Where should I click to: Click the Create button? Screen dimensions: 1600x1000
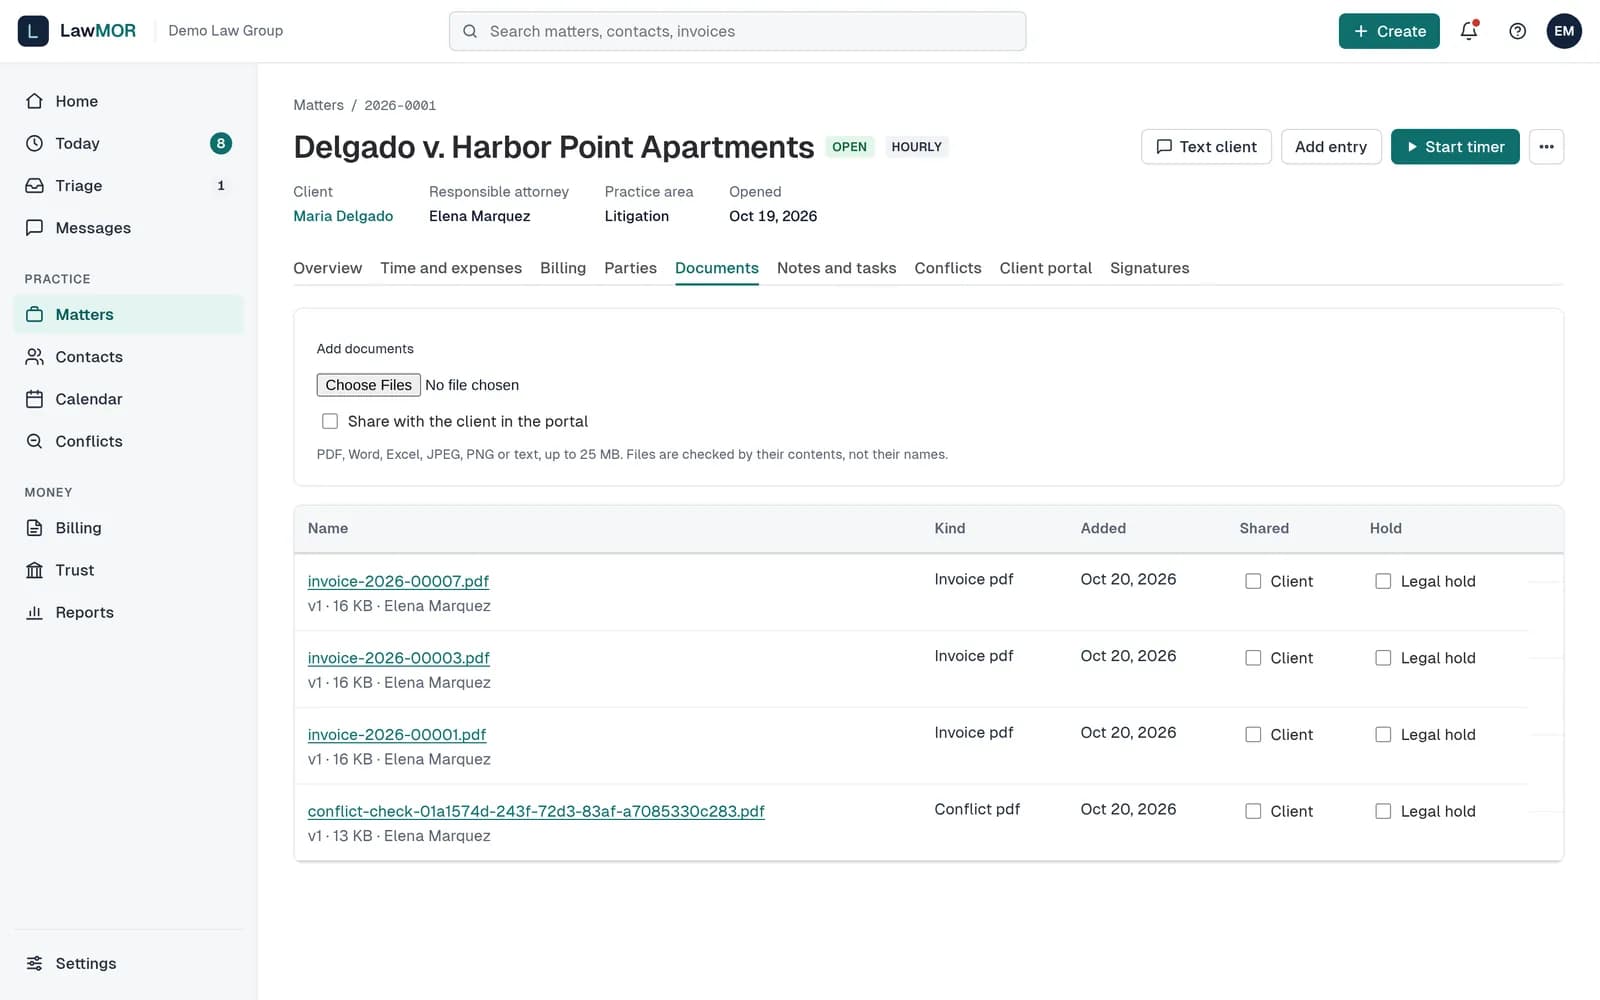coord(1389,31)
